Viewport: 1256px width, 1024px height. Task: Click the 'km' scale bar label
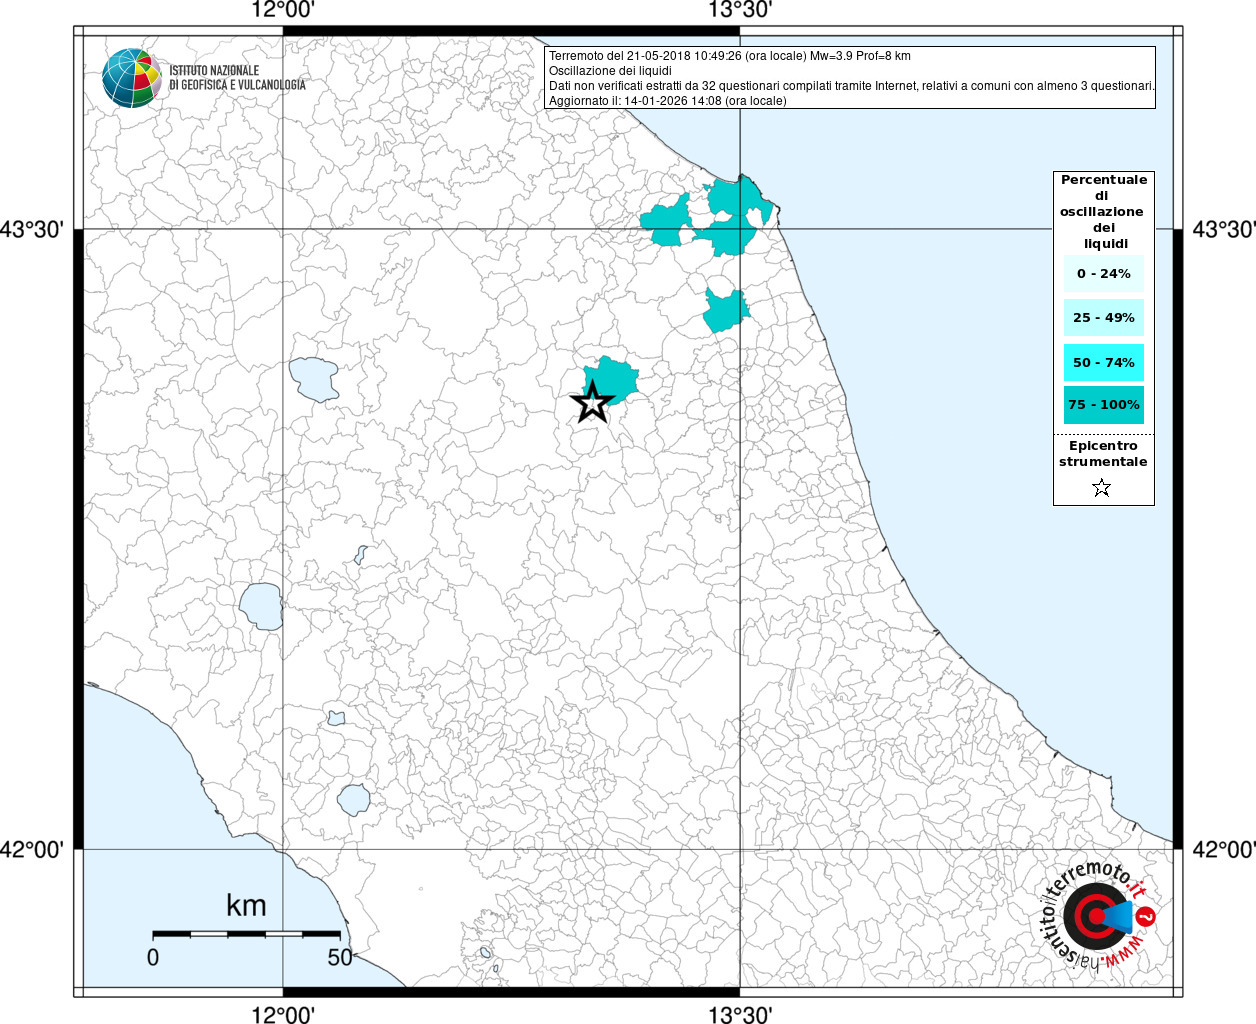(246, 906)
